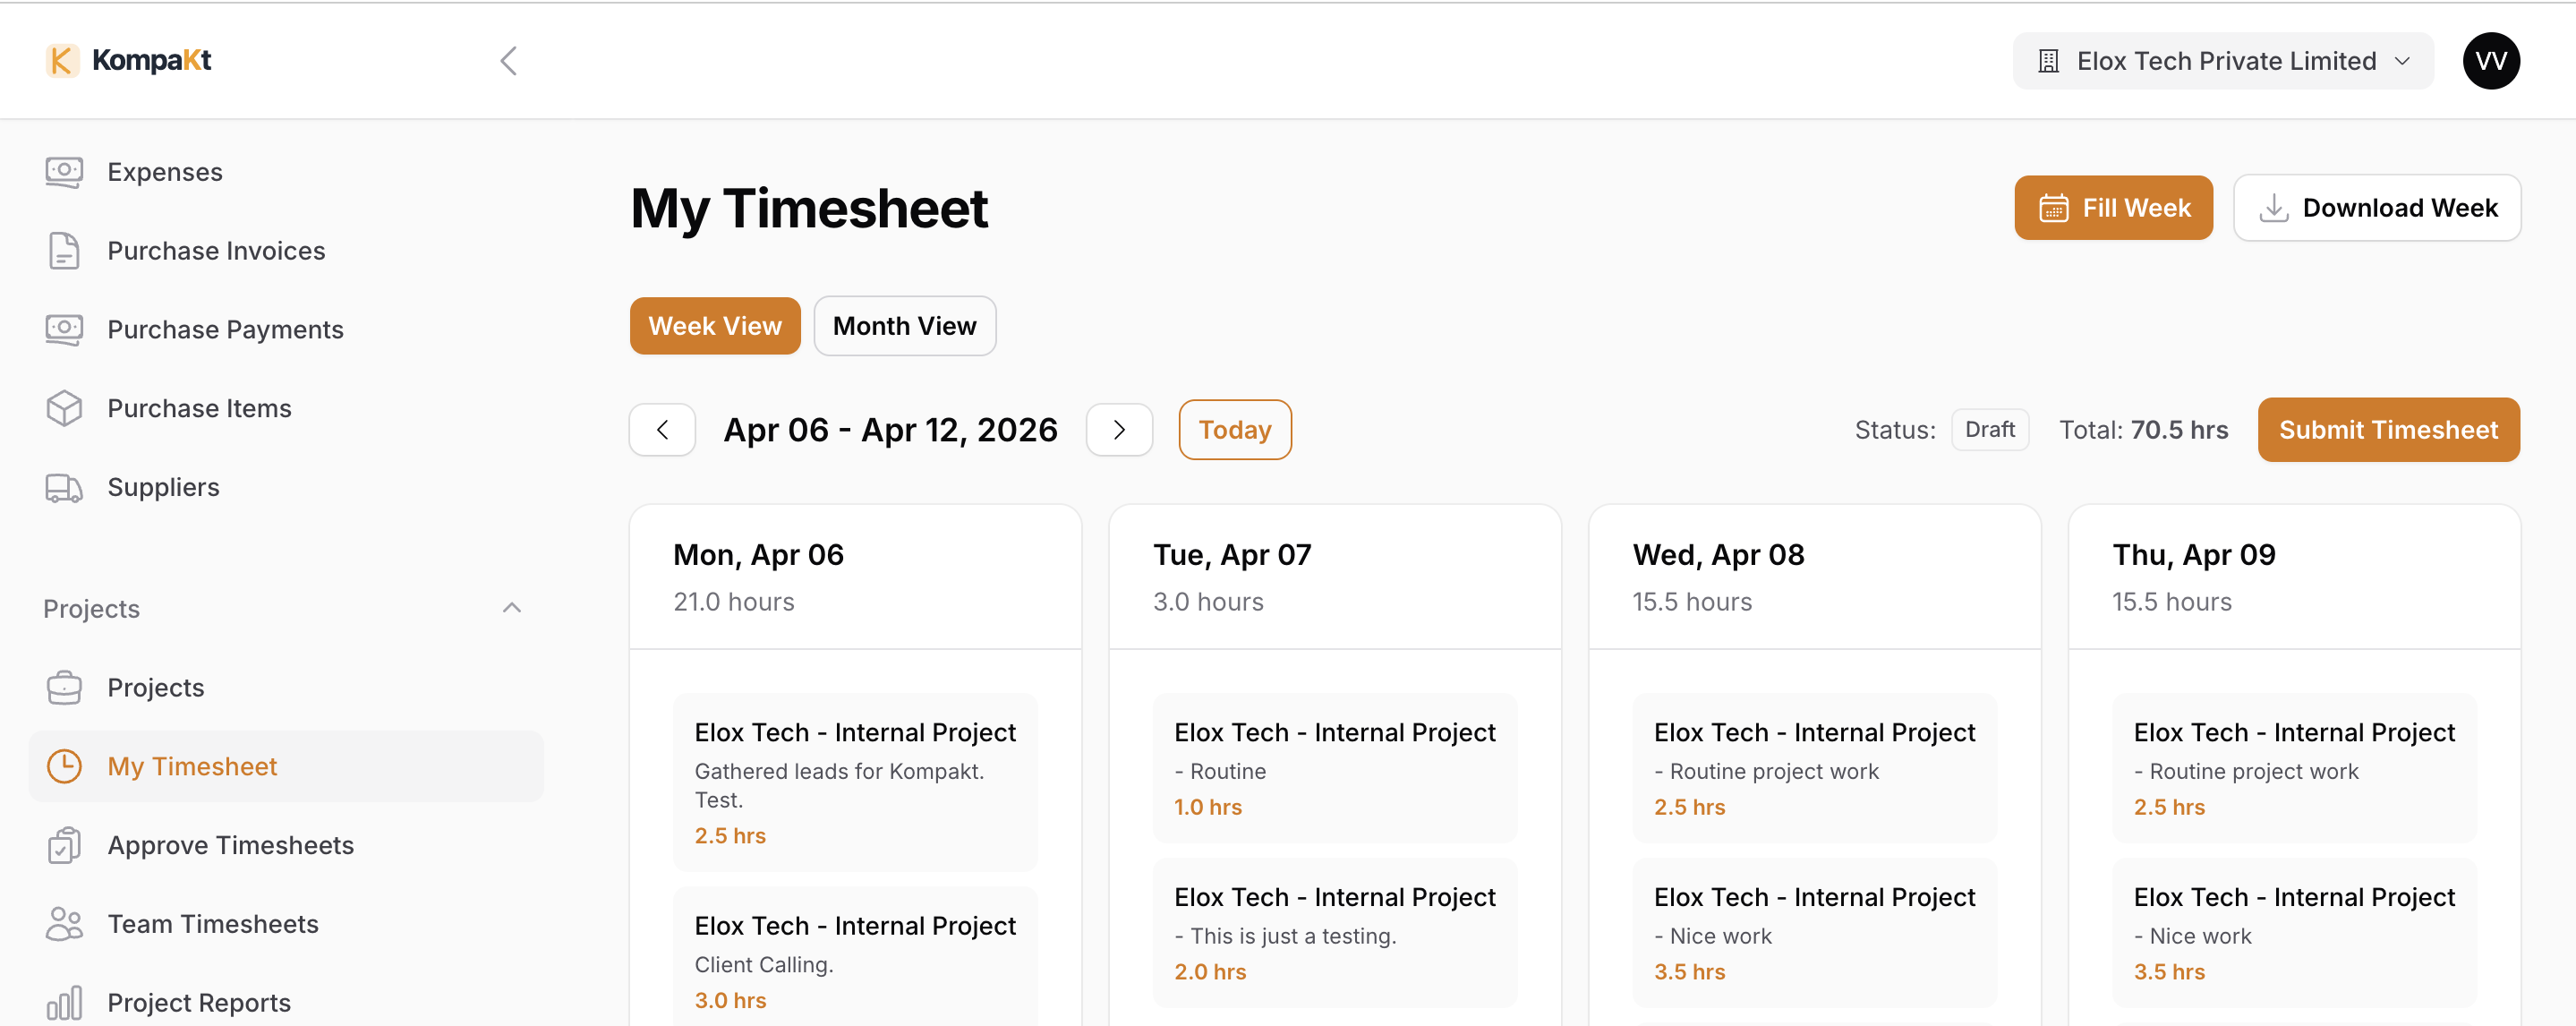Open Purchase Invoices in the sidebar
2576x1026 pixels.
click(285, 251)
